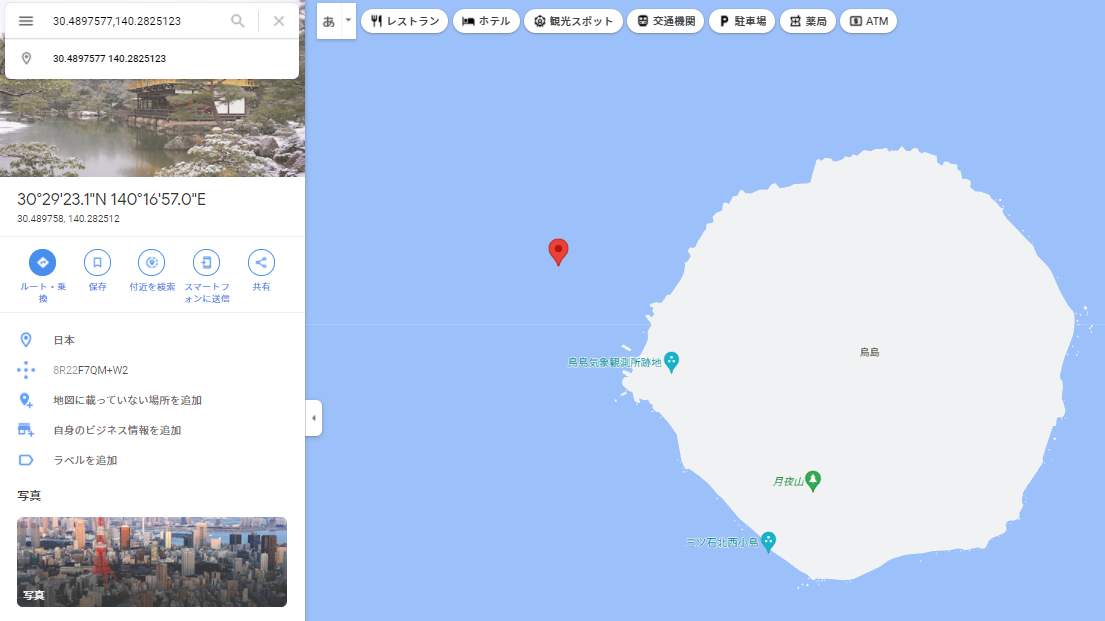Collapse the side panel with the arrow tab
1105x621 pixels.
(314, 418)
